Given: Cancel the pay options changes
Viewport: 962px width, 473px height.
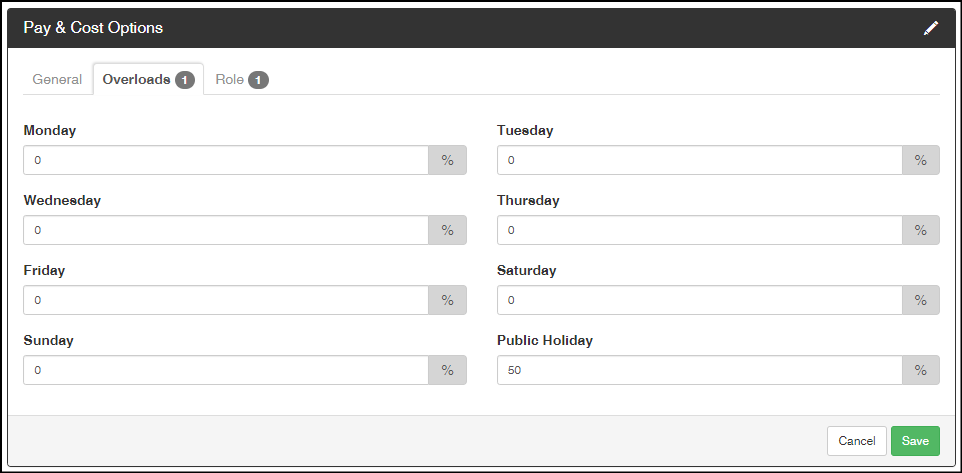Looking at the screenshot, I should [856, 441].
